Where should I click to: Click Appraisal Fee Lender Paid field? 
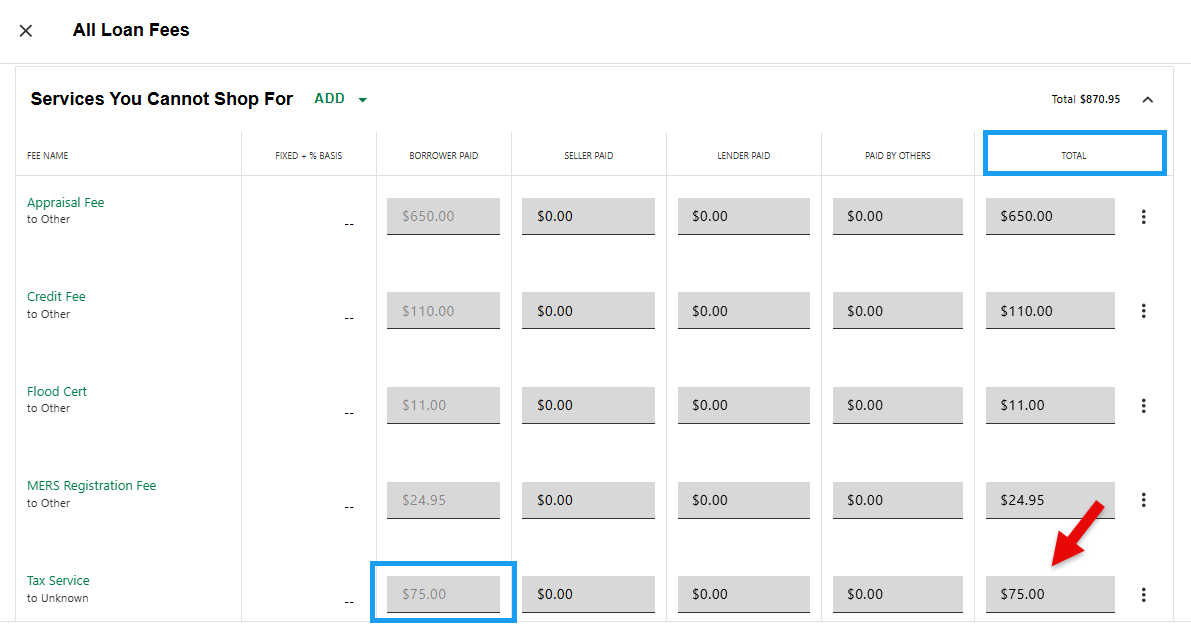click(x=744, y=217)
